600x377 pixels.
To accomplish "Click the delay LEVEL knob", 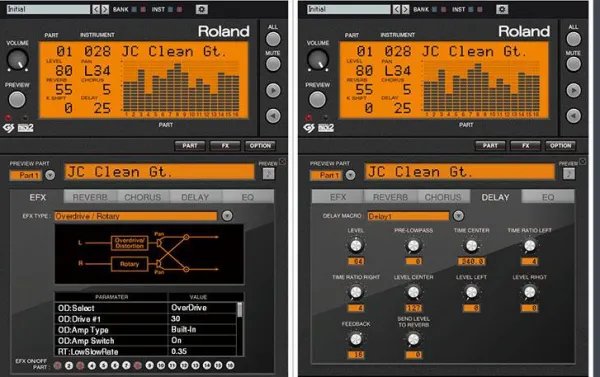I will [356, 245].
